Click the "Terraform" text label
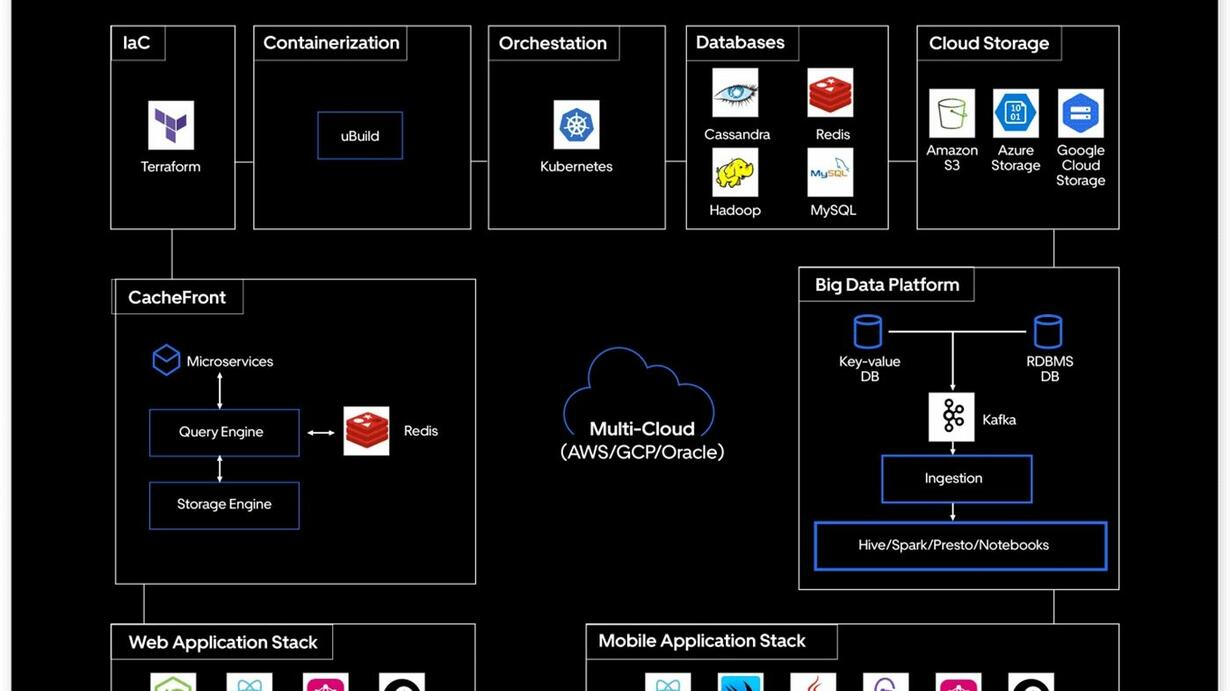This screenshot has width=1230, height=691. 171,167
